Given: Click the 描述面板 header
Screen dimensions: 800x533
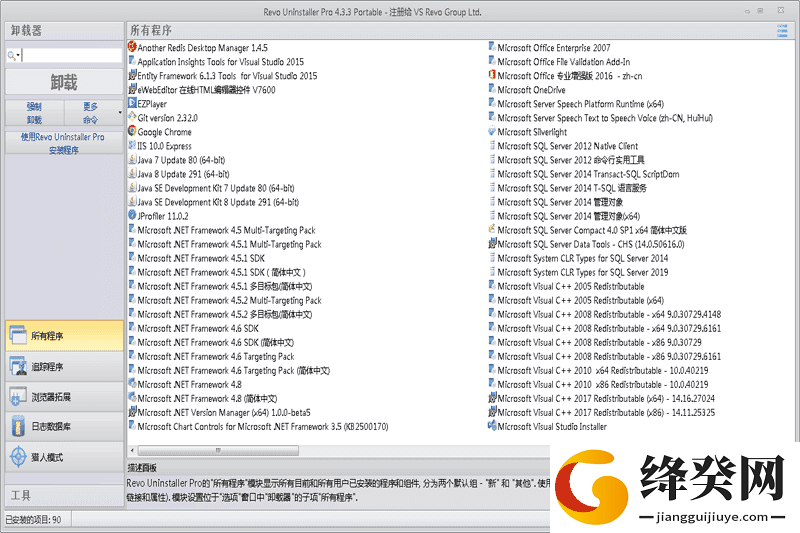Looking at the screenshot, I should 142,467.
